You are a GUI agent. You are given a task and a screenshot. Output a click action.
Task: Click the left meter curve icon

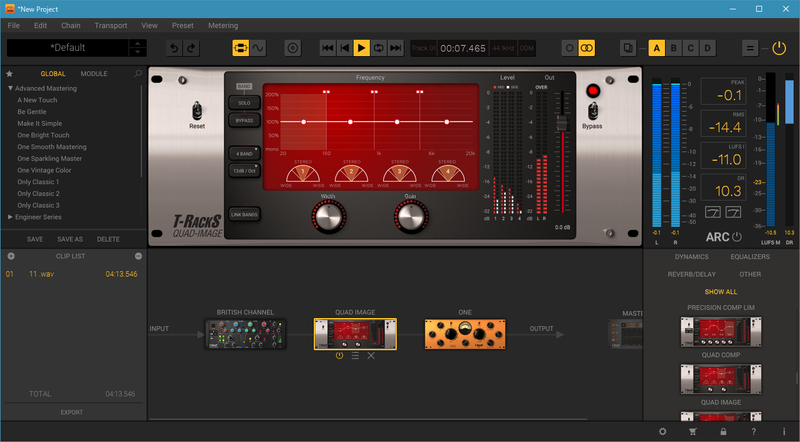point(713,212)
